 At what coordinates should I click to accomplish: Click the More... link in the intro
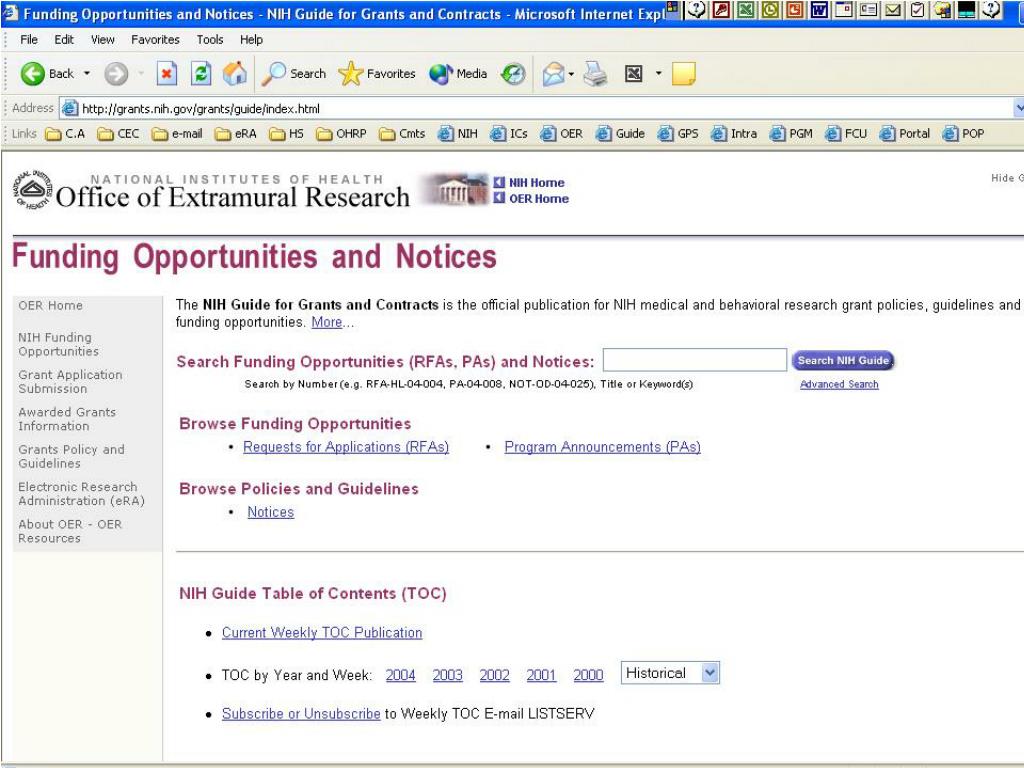click(x=332, y=322)
